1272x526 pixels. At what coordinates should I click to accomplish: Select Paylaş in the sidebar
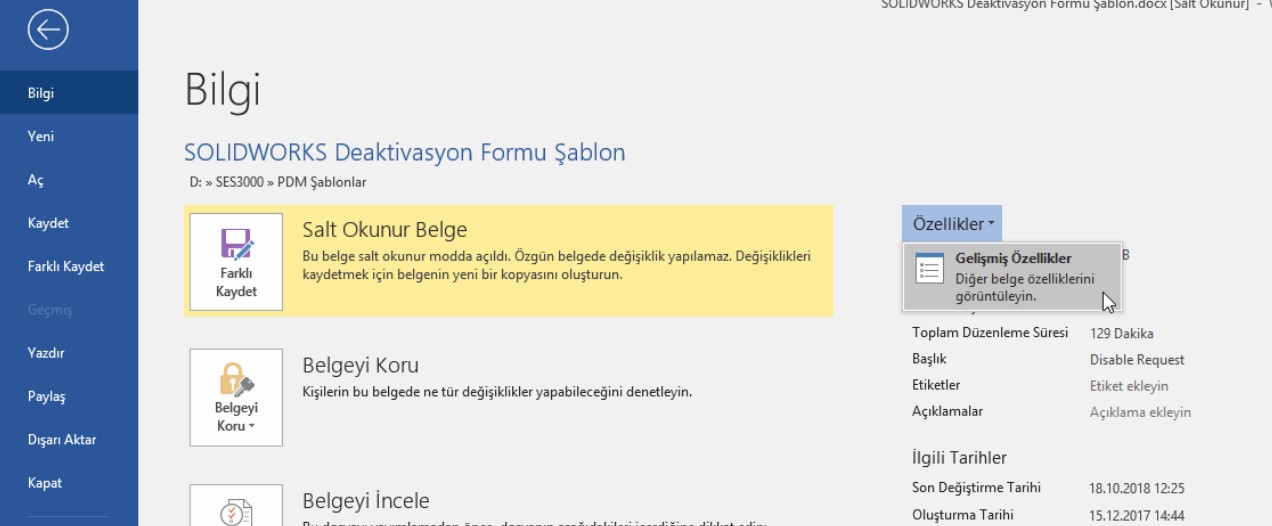(x=46, y=396)
